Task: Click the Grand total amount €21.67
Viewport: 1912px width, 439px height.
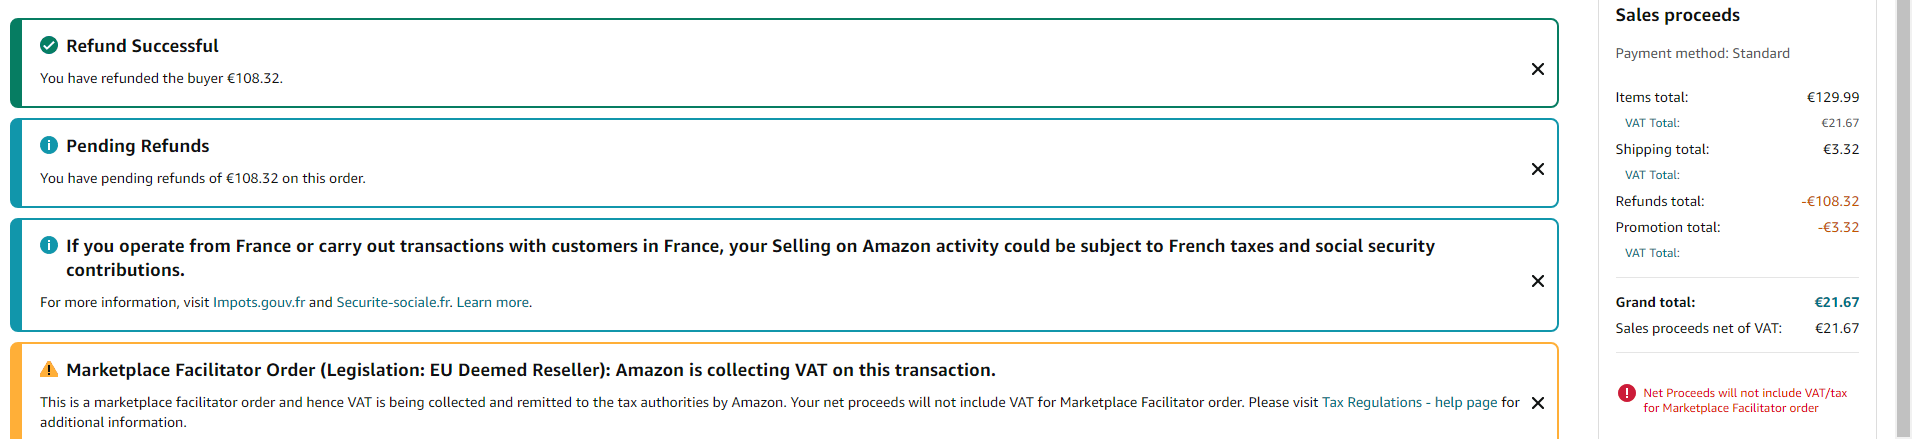Action: click(x=1836, y=302)
